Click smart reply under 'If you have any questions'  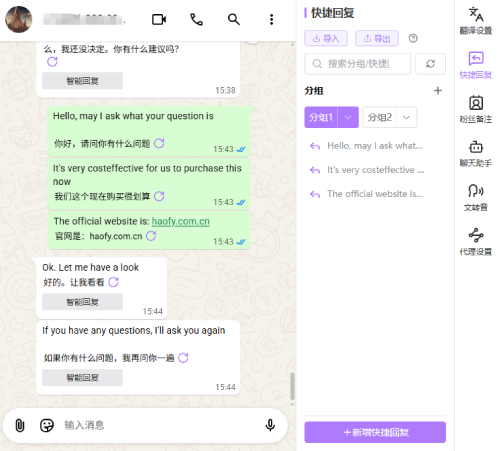pyautogui.click(x=82, y=378)
